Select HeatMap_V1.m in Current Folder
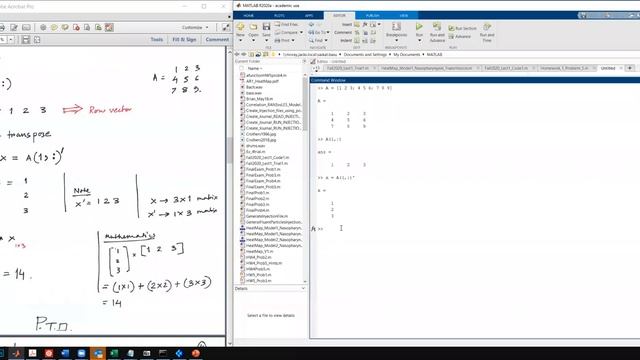This screenshot has height=360, width=640. [260, 251]
